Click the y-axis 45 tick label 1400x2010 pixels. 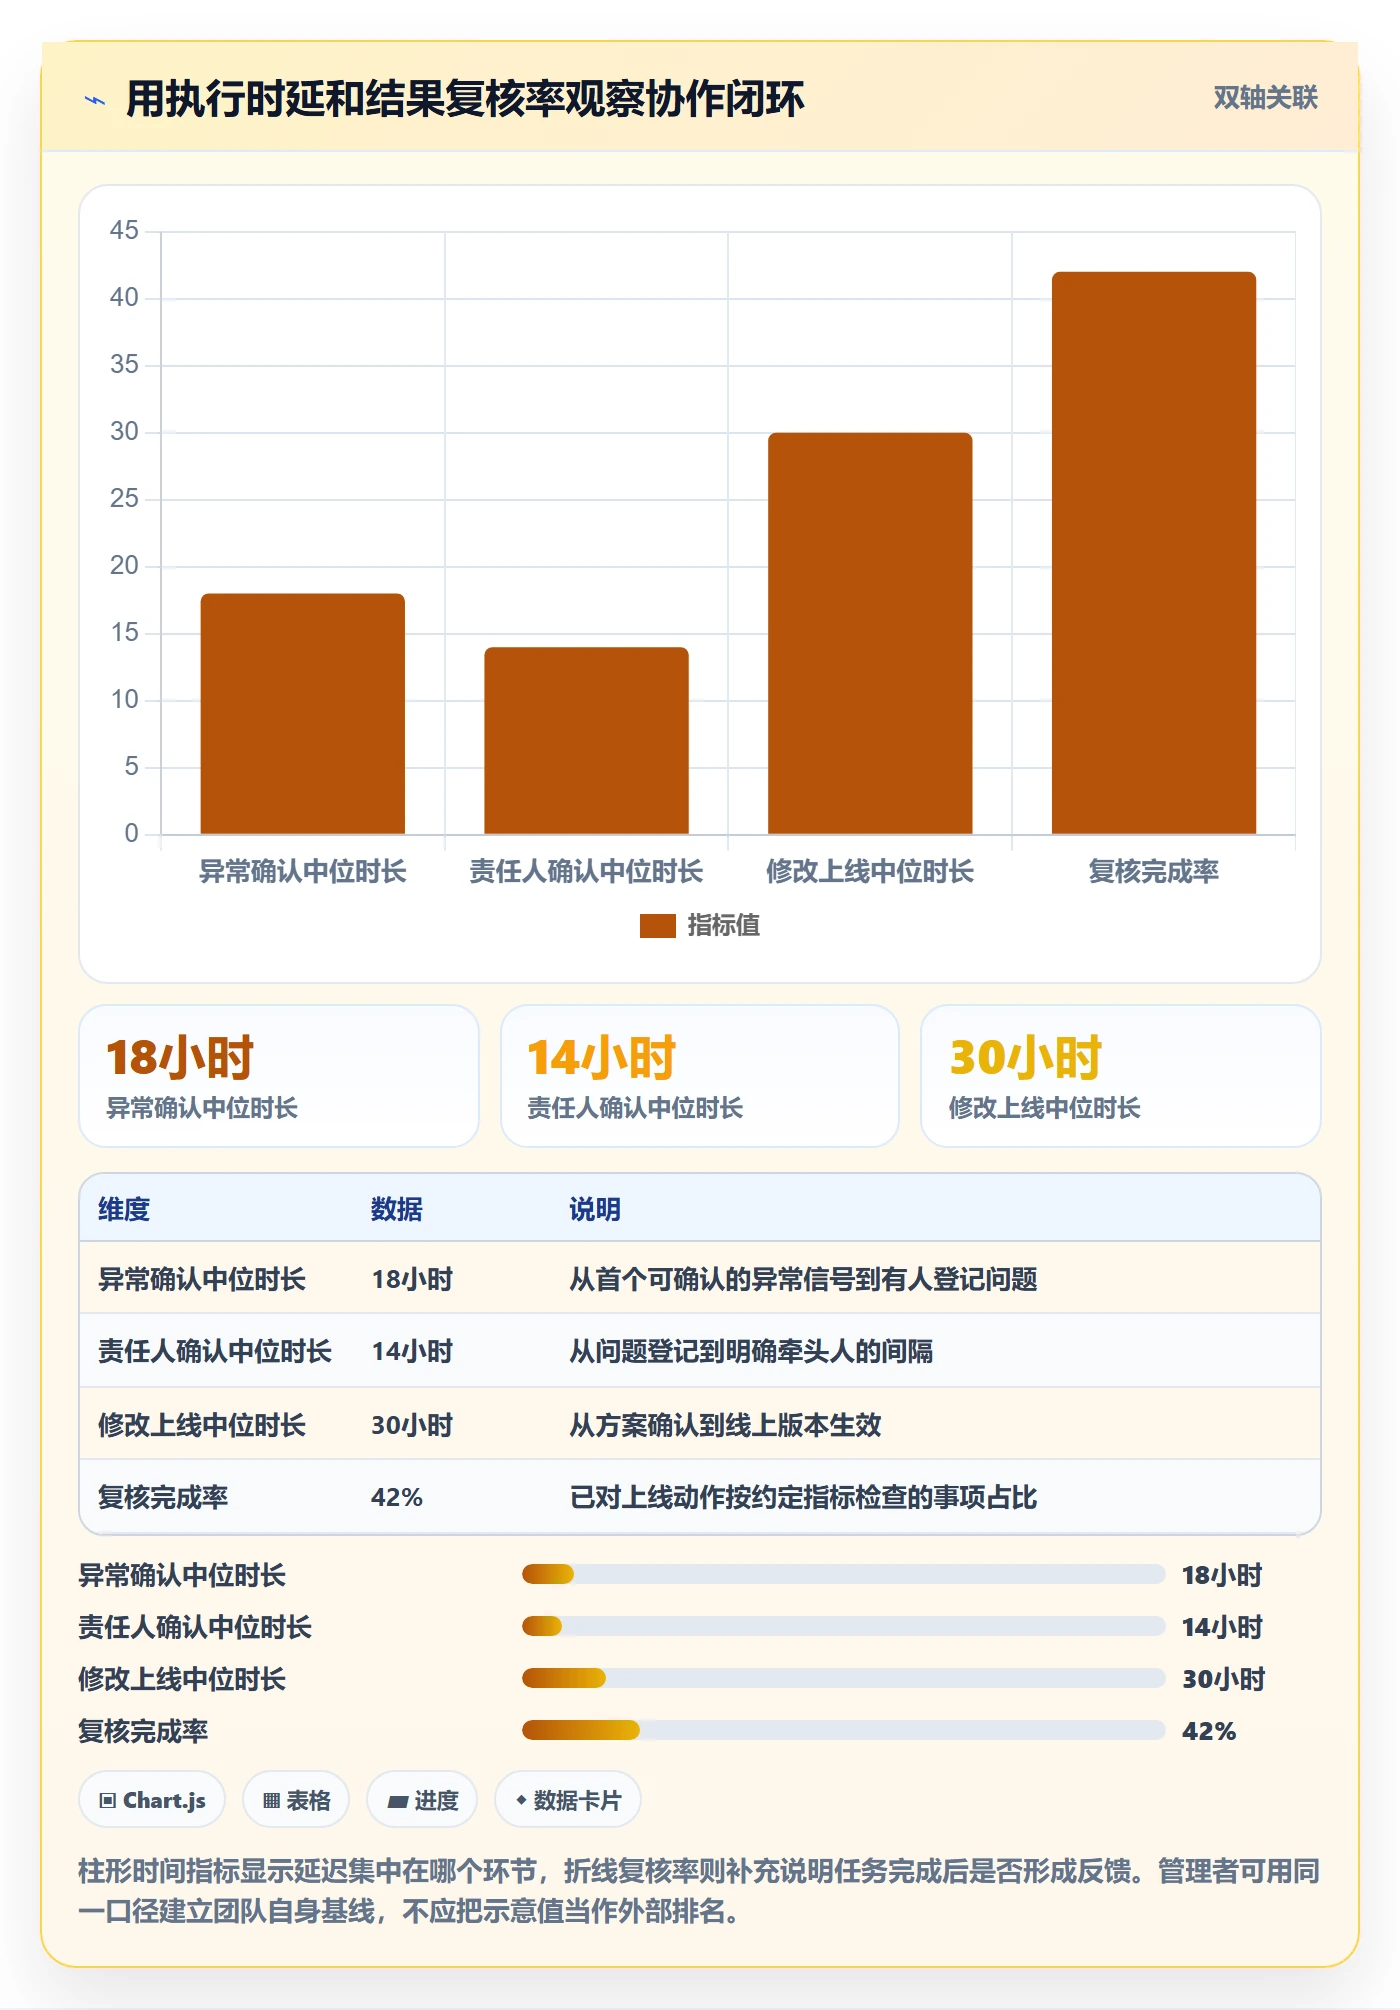(124, 231)
